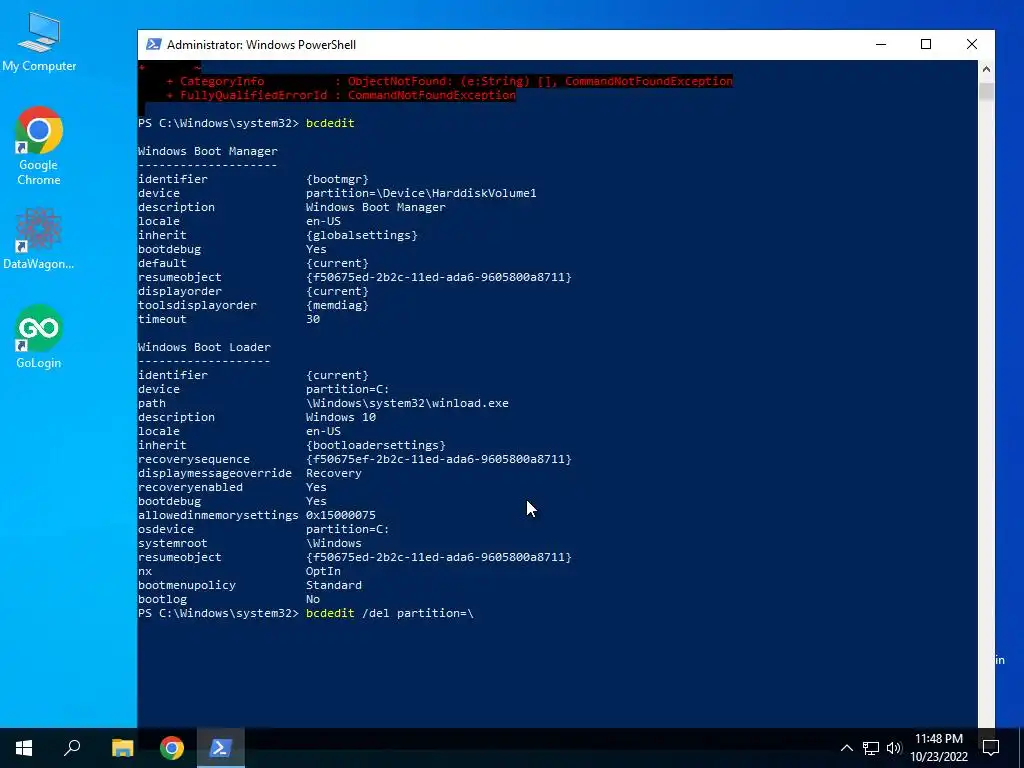Click '\Windows\system32\winload.exe' path value
Image resolution: width=1024 pixels, height=768 pixels.
point(407,403)
